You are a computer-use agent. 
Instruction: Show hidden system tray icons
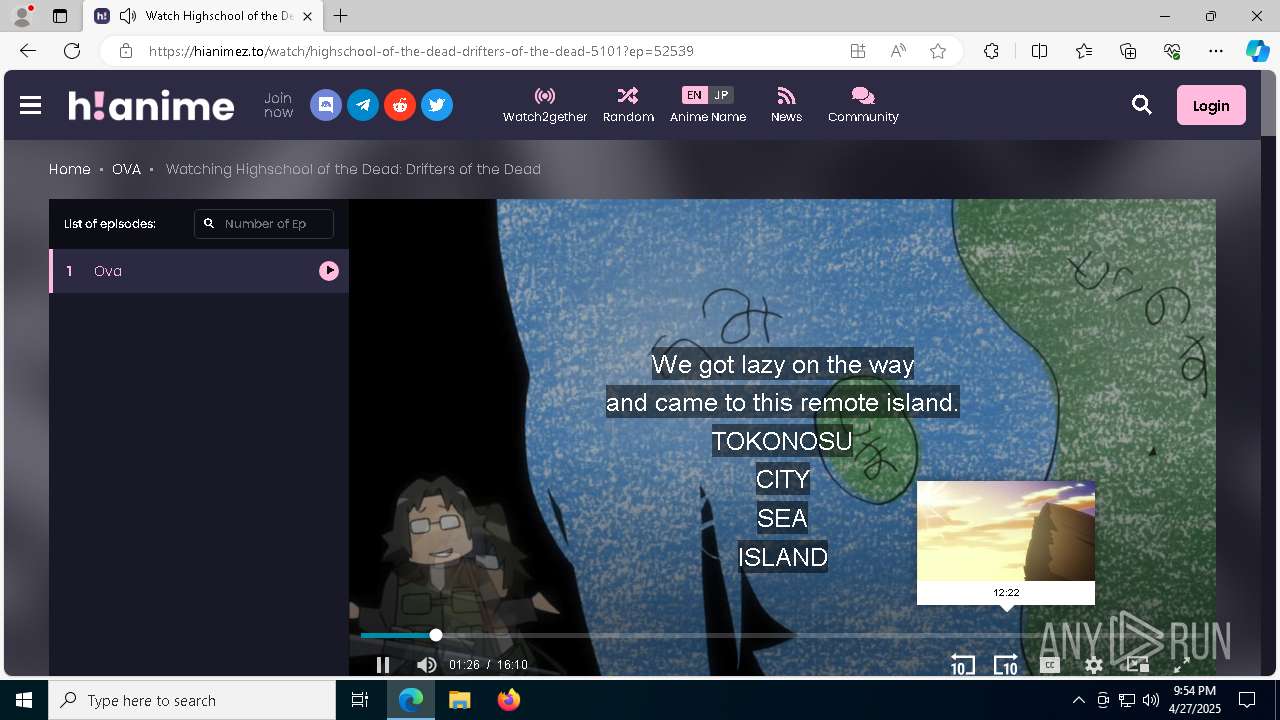pos(1078,700)
